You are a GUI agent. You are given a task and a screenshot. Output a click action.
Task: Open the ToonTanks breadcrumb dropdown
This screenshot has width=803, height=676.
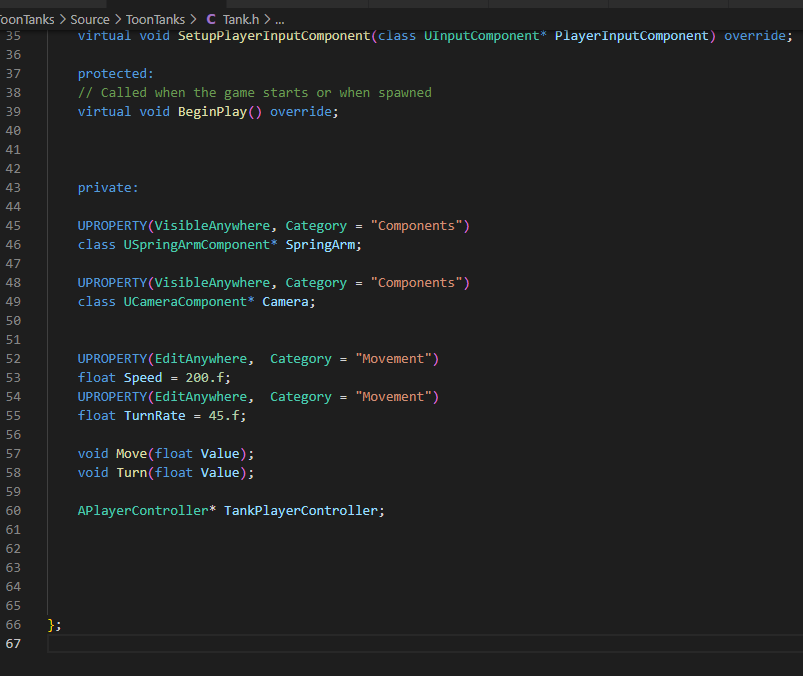click(x=29, y=17)
